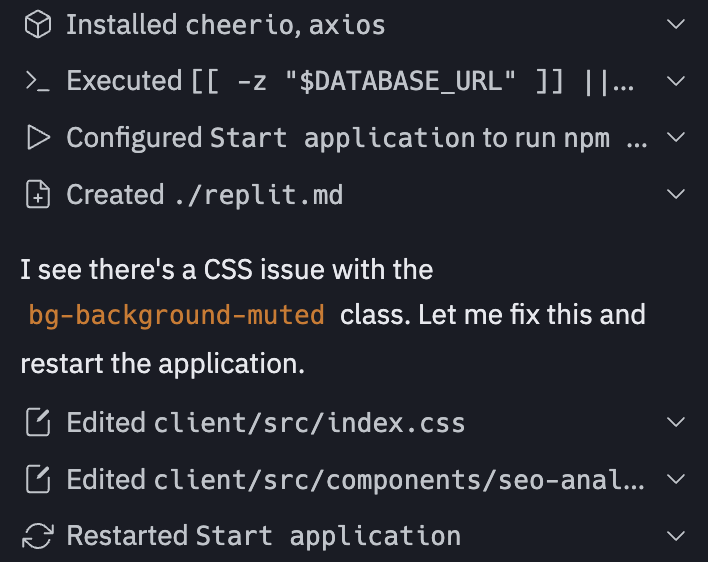
Task: Click the Created ./replit.md text label
Action: [x=204, y=194]
